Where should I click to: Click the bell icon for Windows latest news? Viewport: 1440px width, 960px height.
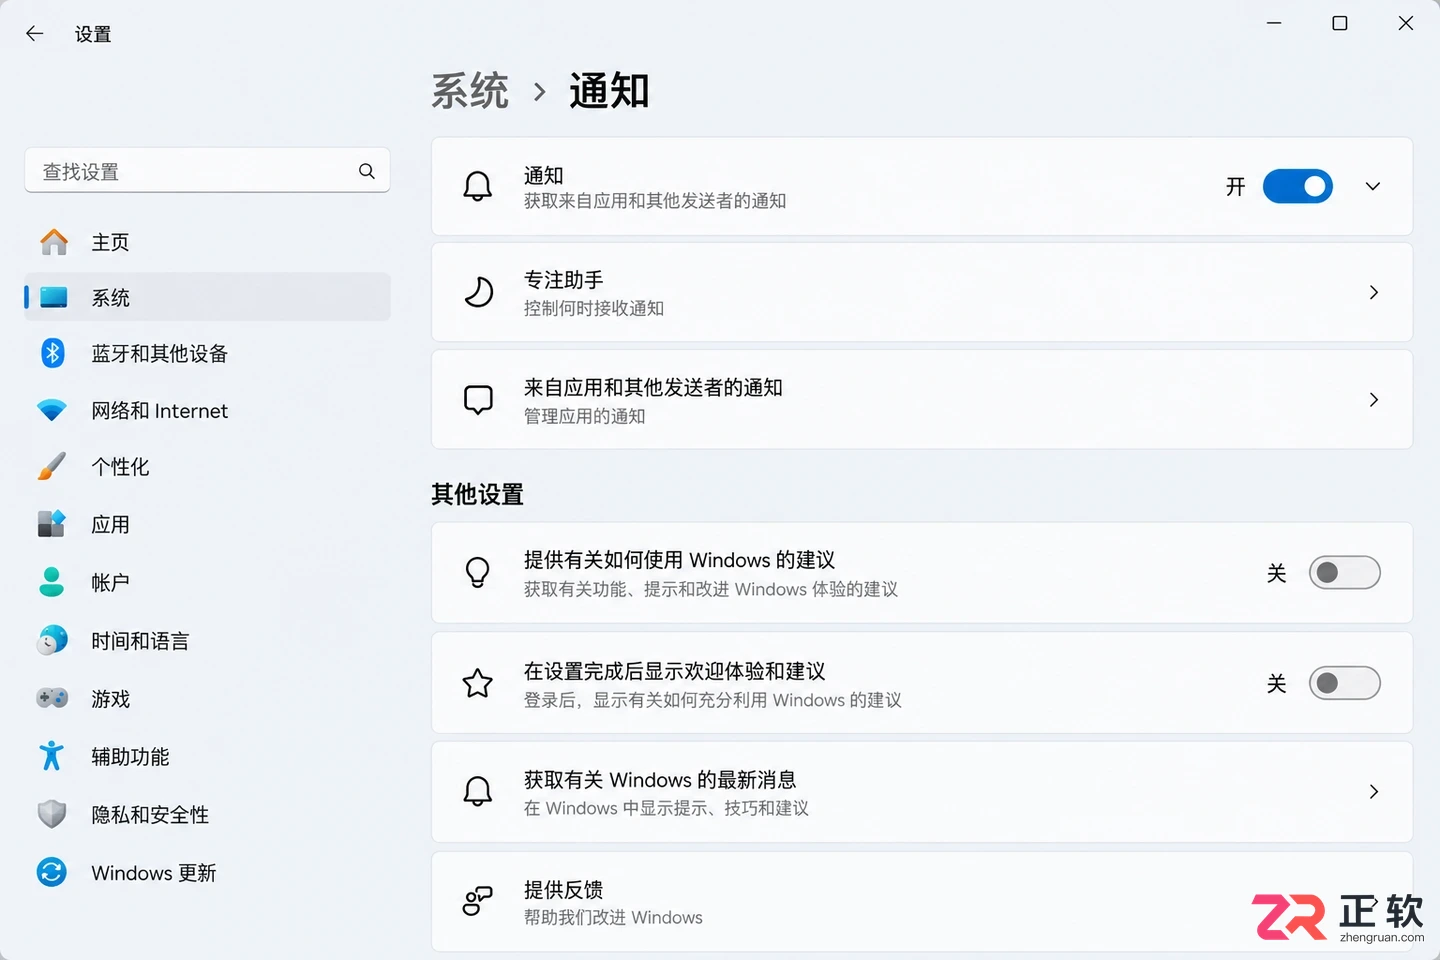pos(478,792)
